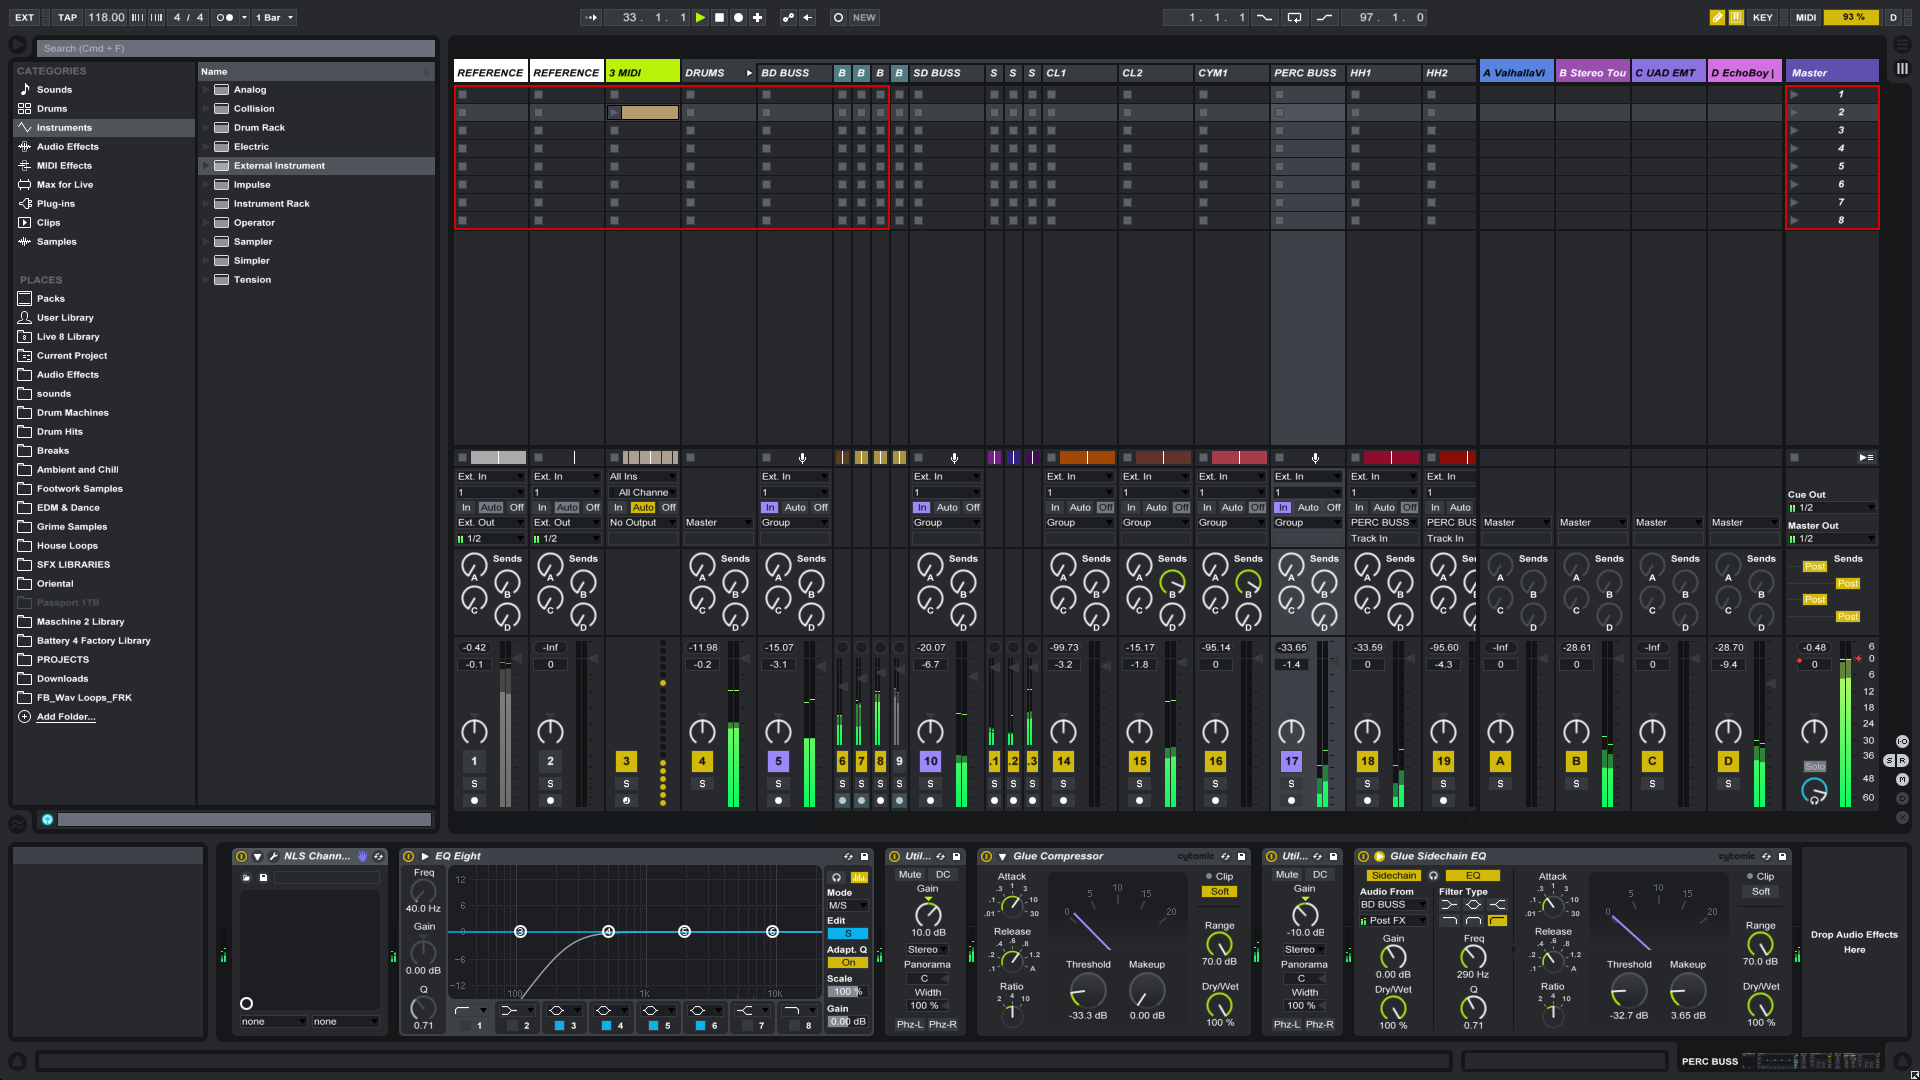Open Master Out 1/2 dropdown
1920x1080 pixels.
[x=1832, y=538]
